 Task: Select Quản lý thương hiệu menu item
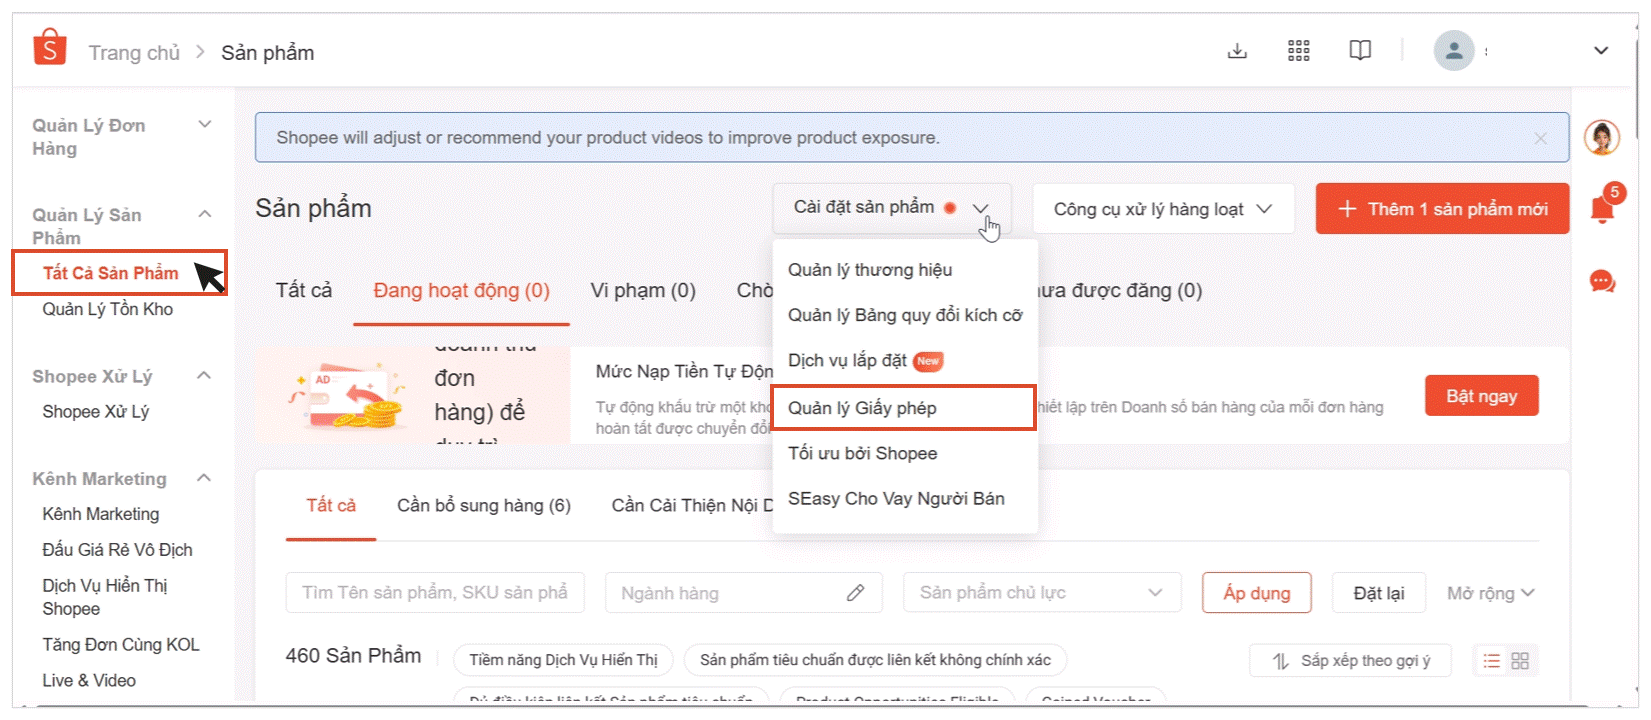point(870,270)
